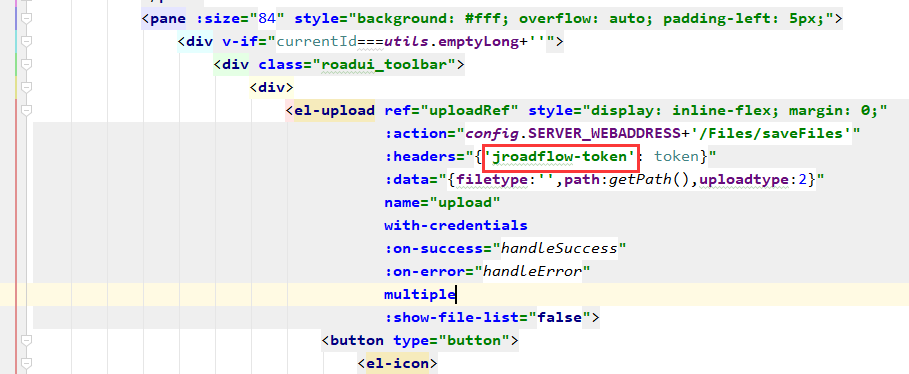Click the "button" type value
The width and height of the screenshot is (909, 374).
point(474,340)
